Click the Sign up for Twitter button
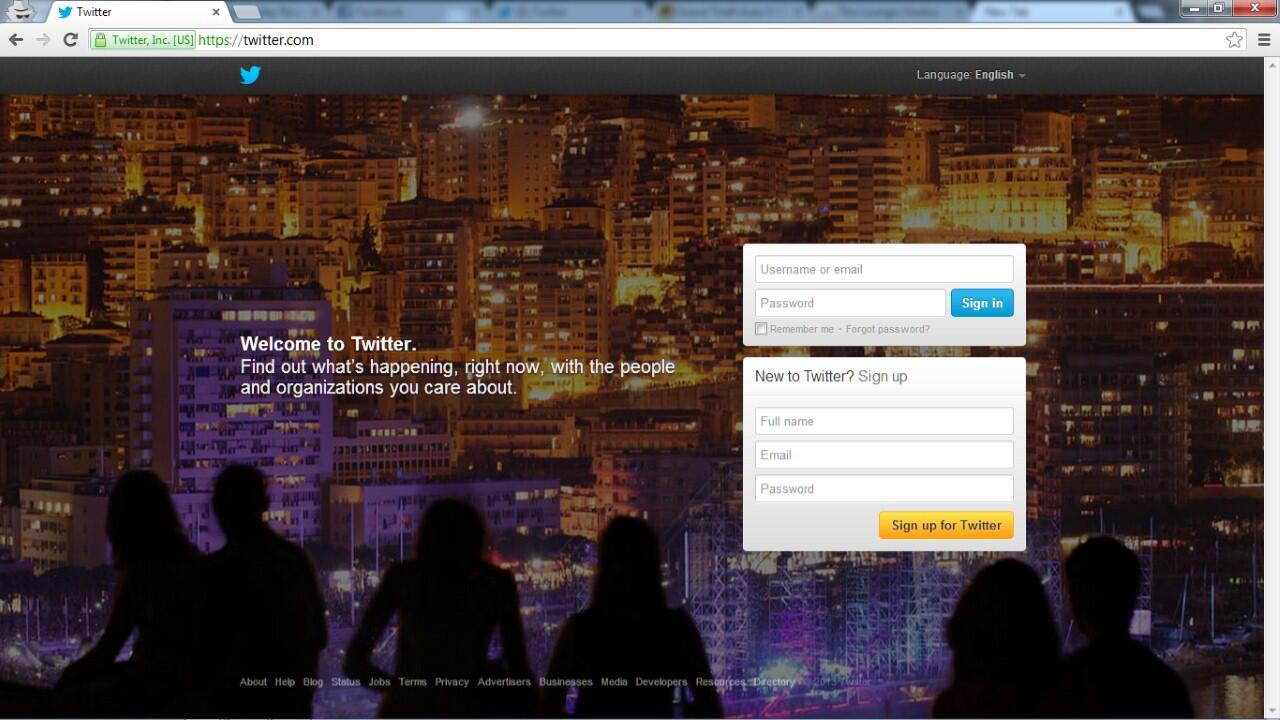 tap(946, 525)
